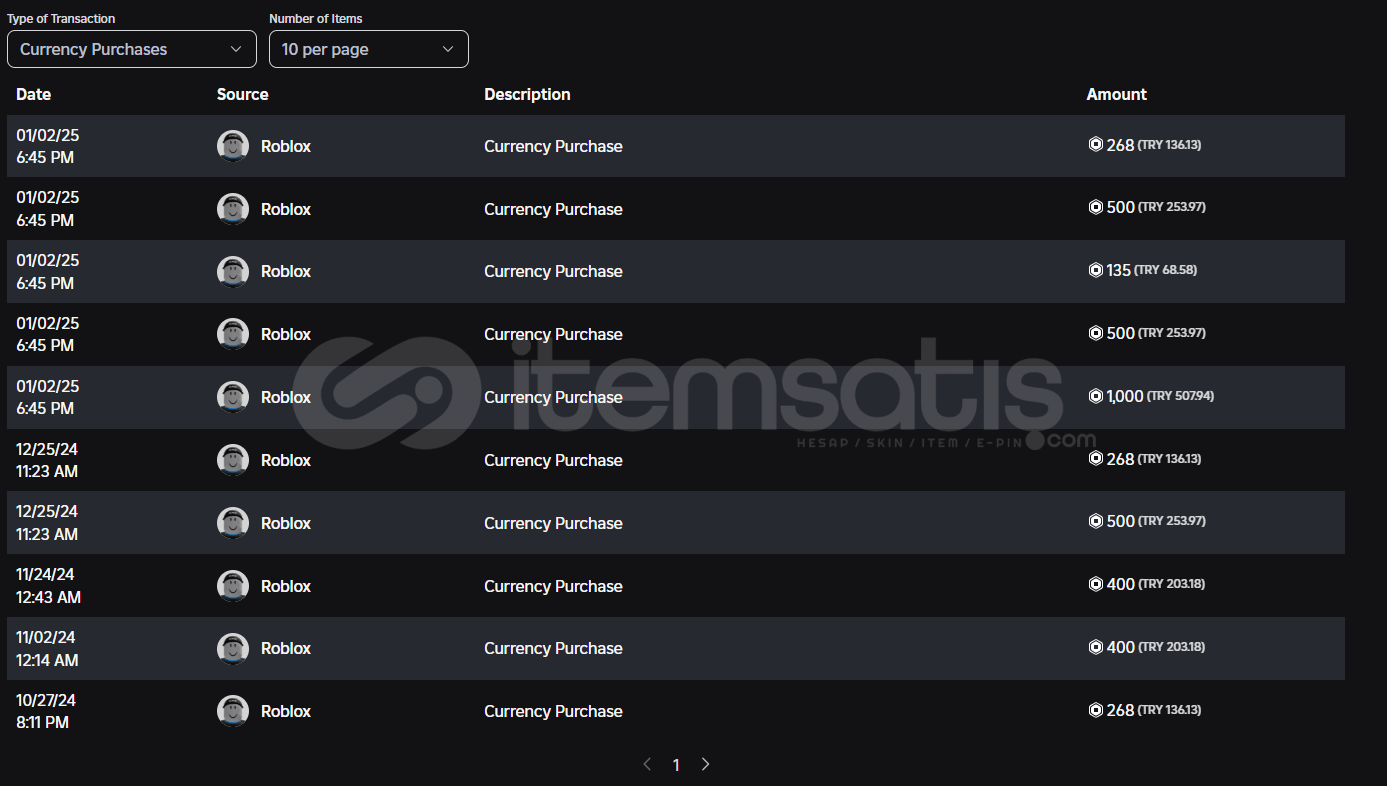This screenshot has width=1387, height=786.
Task: Click the Source column header
Action: point(242,94)
